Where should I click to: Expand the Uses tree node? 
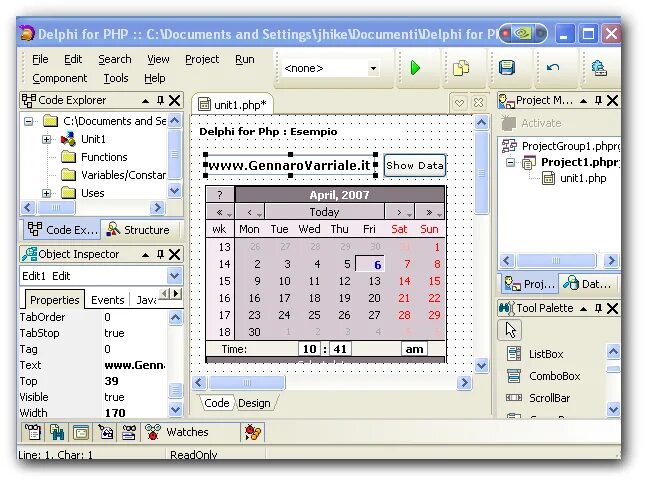(46, 193)
